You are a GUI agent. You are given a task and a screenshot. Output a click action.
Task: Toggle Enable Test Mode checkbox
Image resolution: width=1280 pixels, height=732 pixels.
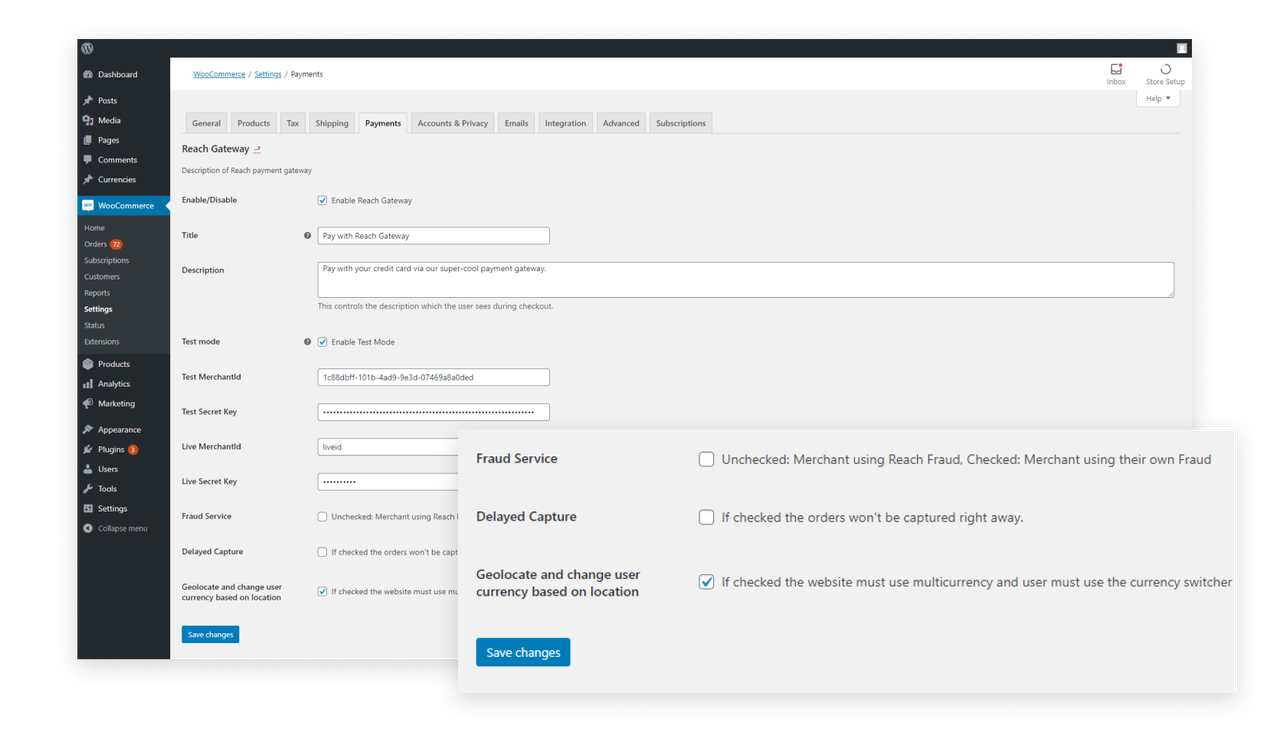[x=322, y=342]
